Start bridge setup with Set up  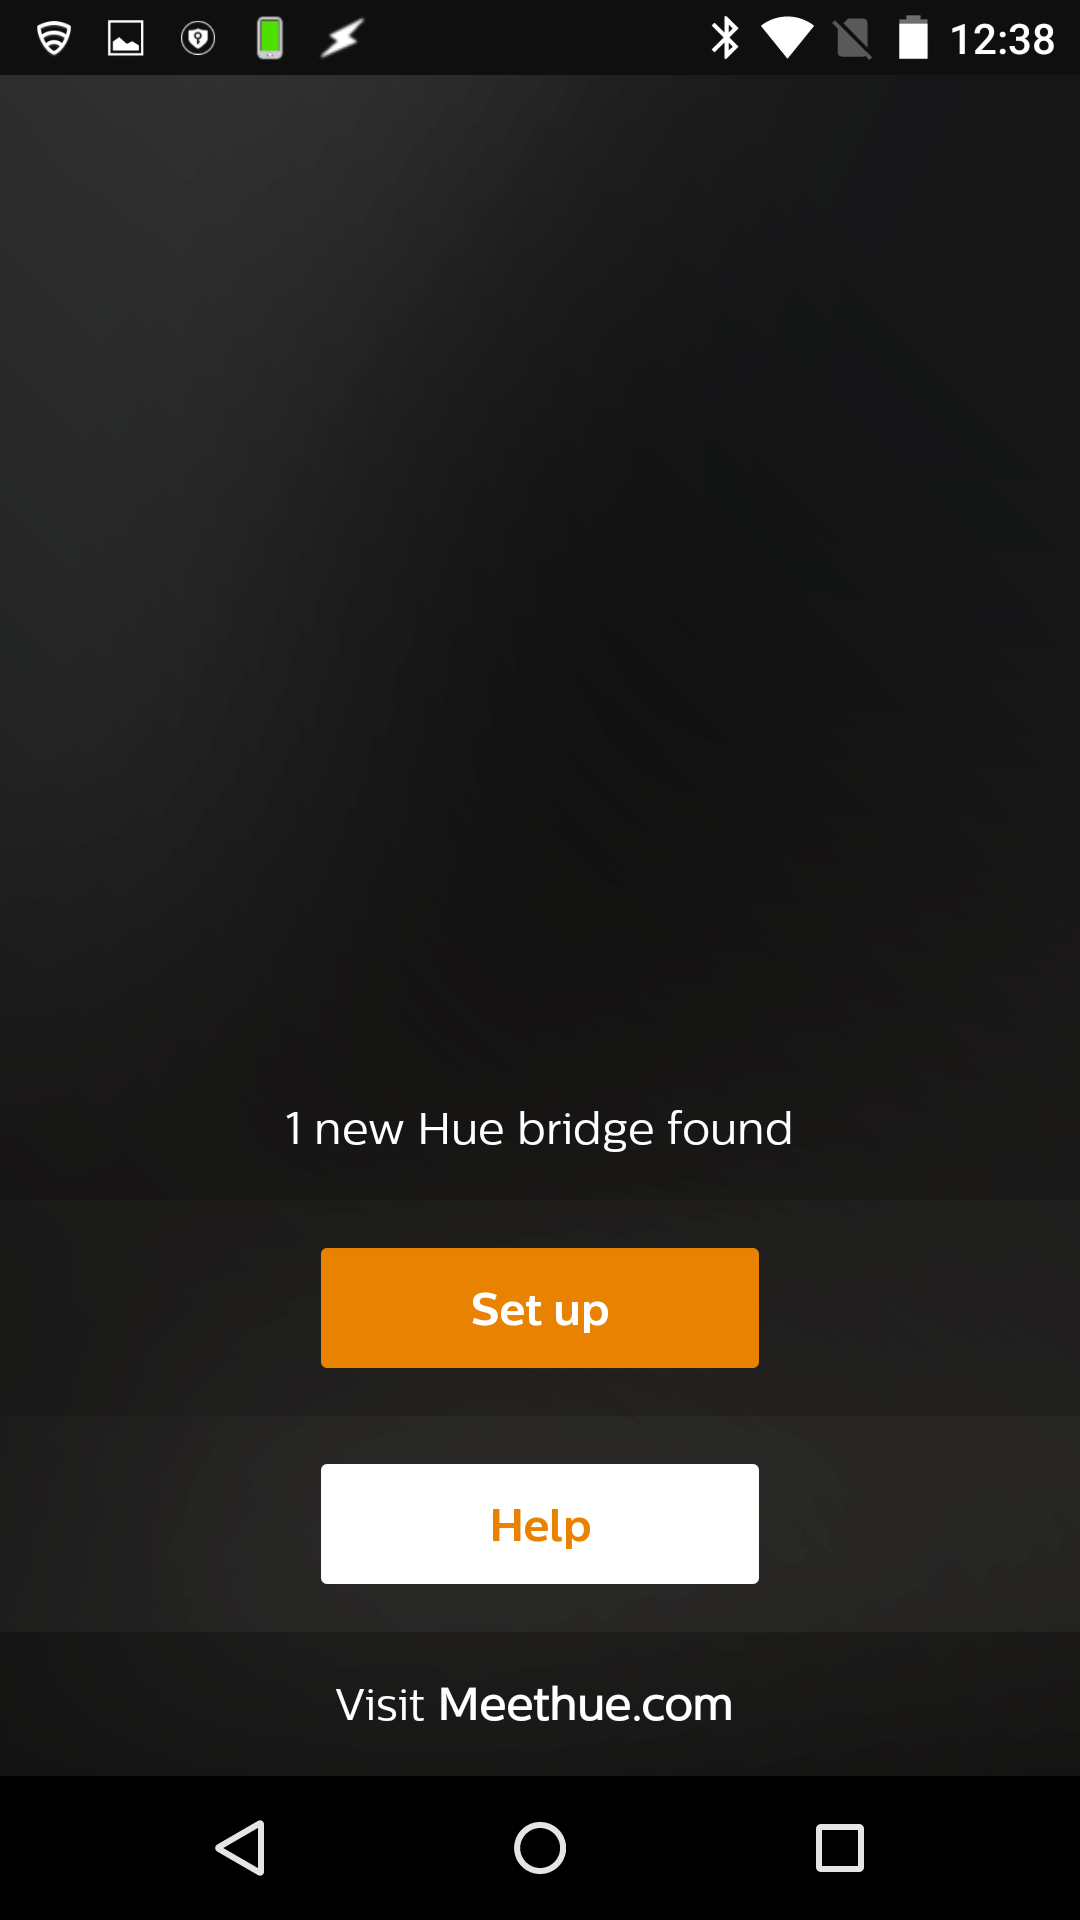540,1308
